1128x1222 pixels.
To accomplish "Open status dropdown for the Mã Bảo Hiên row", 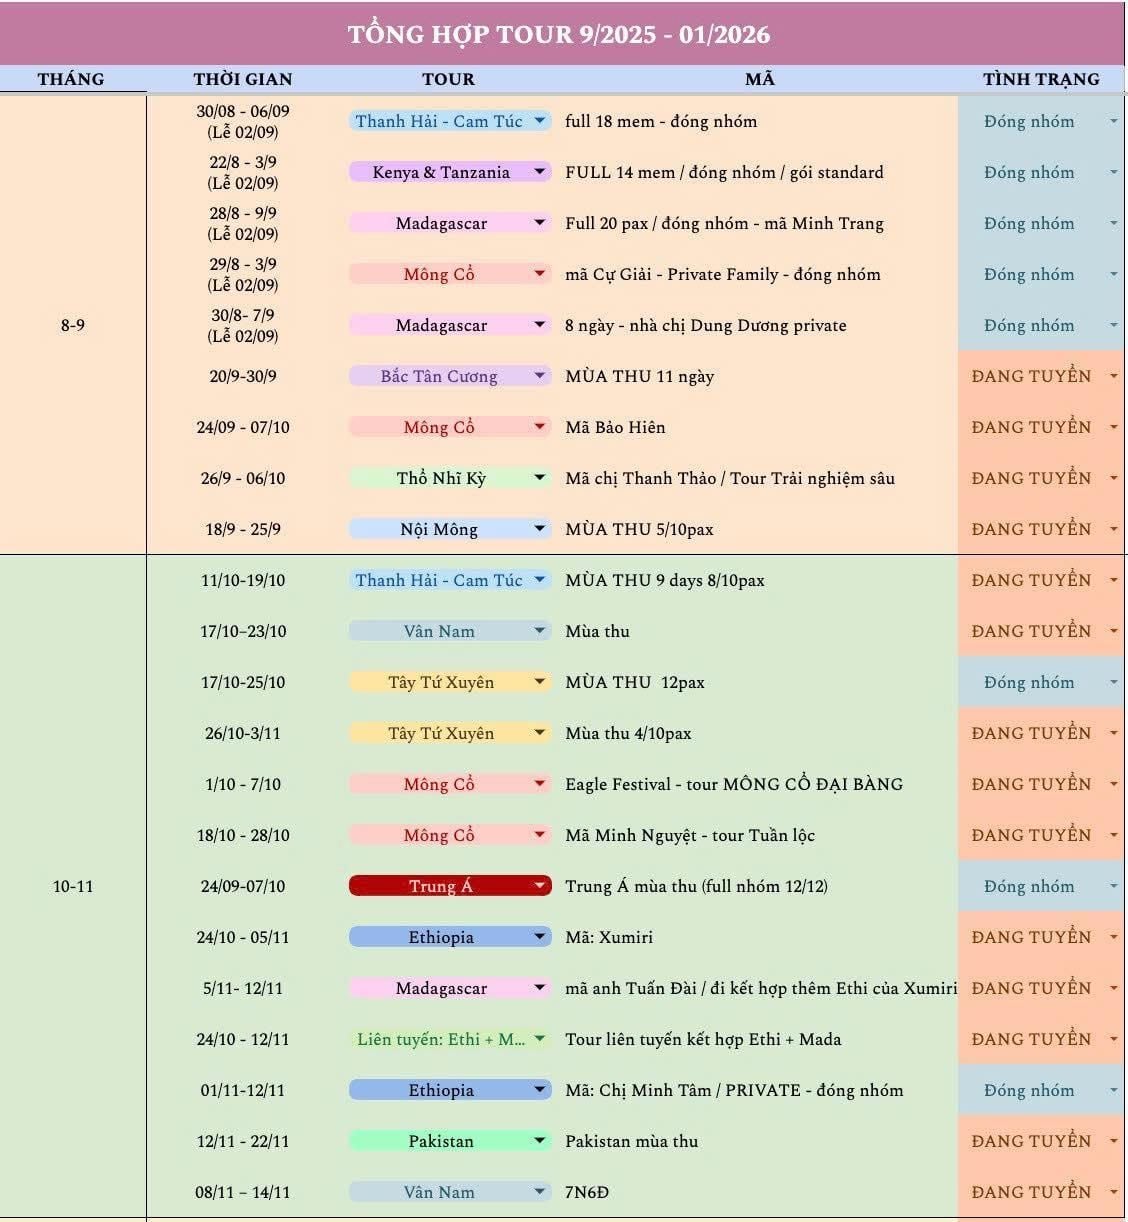I will 1113,427.
